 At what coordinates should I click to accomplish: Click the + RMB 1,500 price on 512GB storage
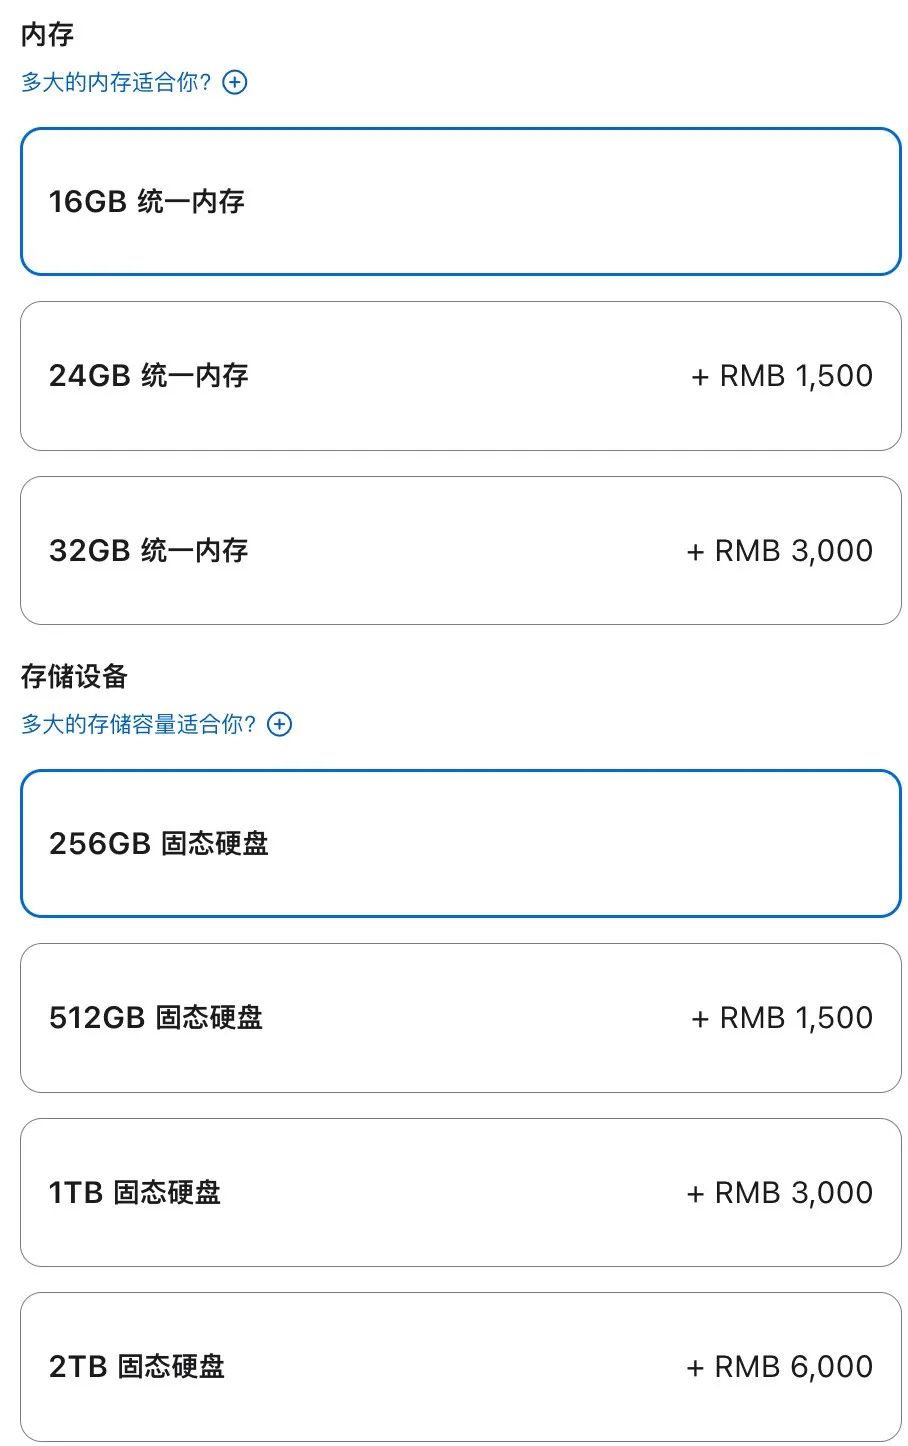(x=782, y=1018)
